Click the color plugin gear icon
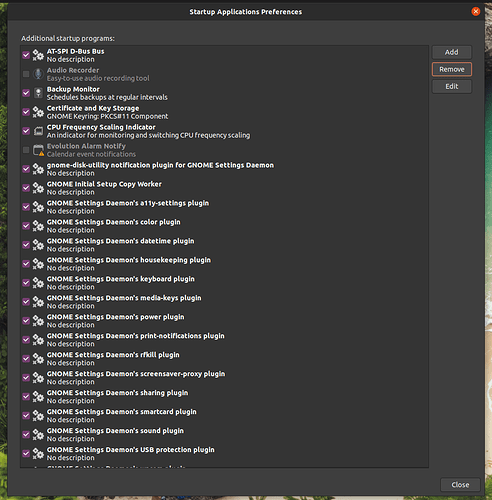492x500 pixels. [x=38, y=226]
